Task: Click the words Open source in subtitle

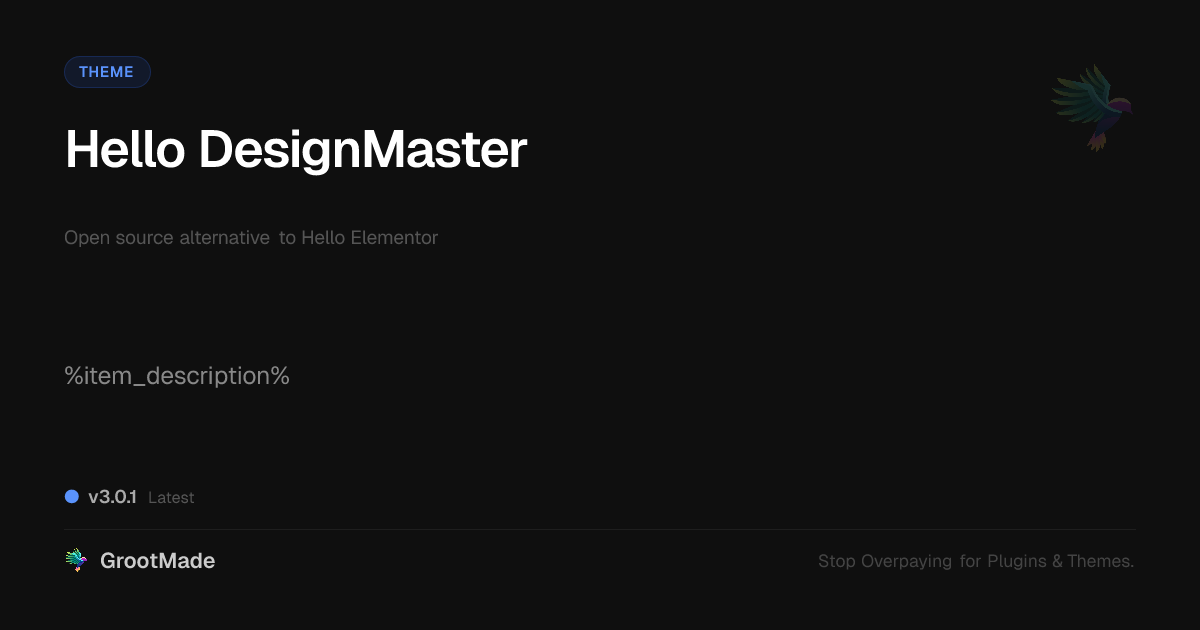Action: [119, 238]
